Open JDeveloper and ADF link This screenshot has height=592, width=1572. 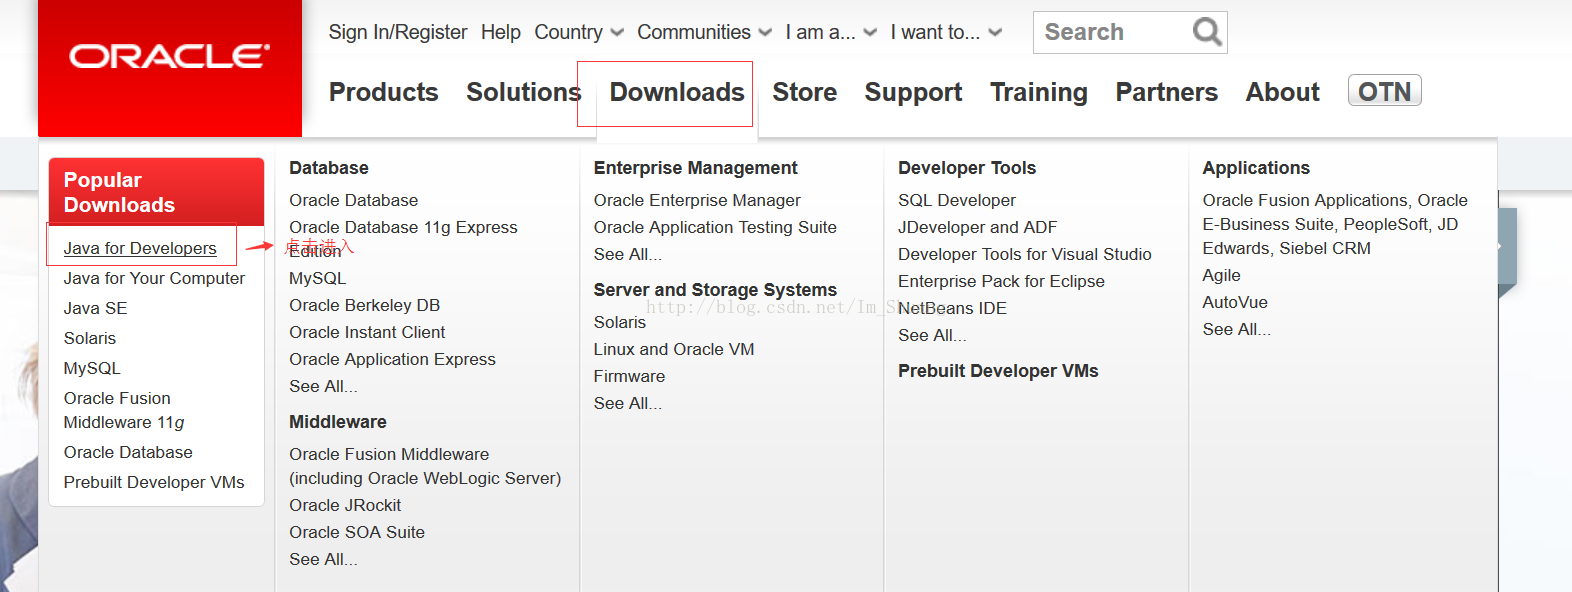coord(977,227)
